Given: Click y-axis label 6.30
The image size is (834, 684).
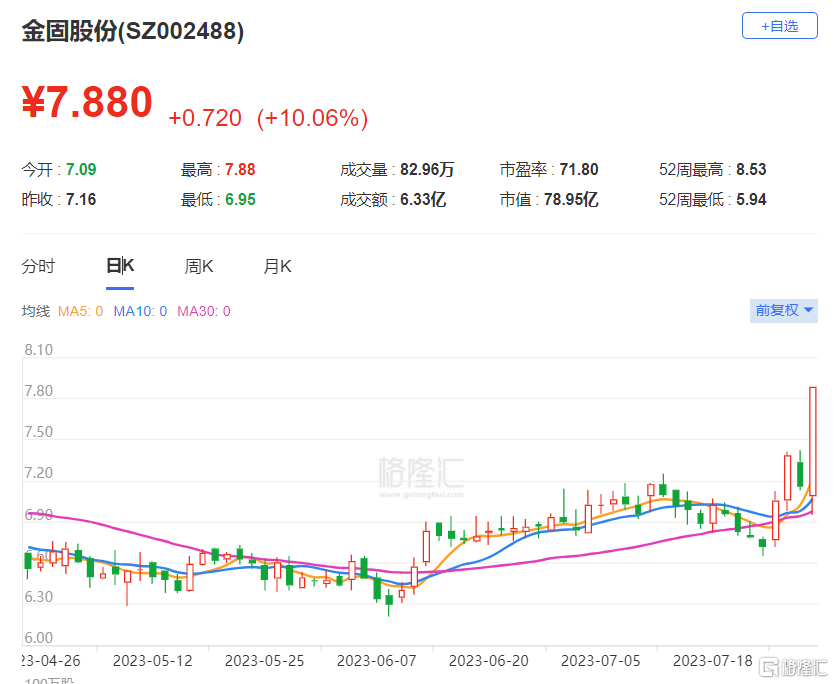Looking at the screenshot, I should pyautogui.click(x=39, y=597).
